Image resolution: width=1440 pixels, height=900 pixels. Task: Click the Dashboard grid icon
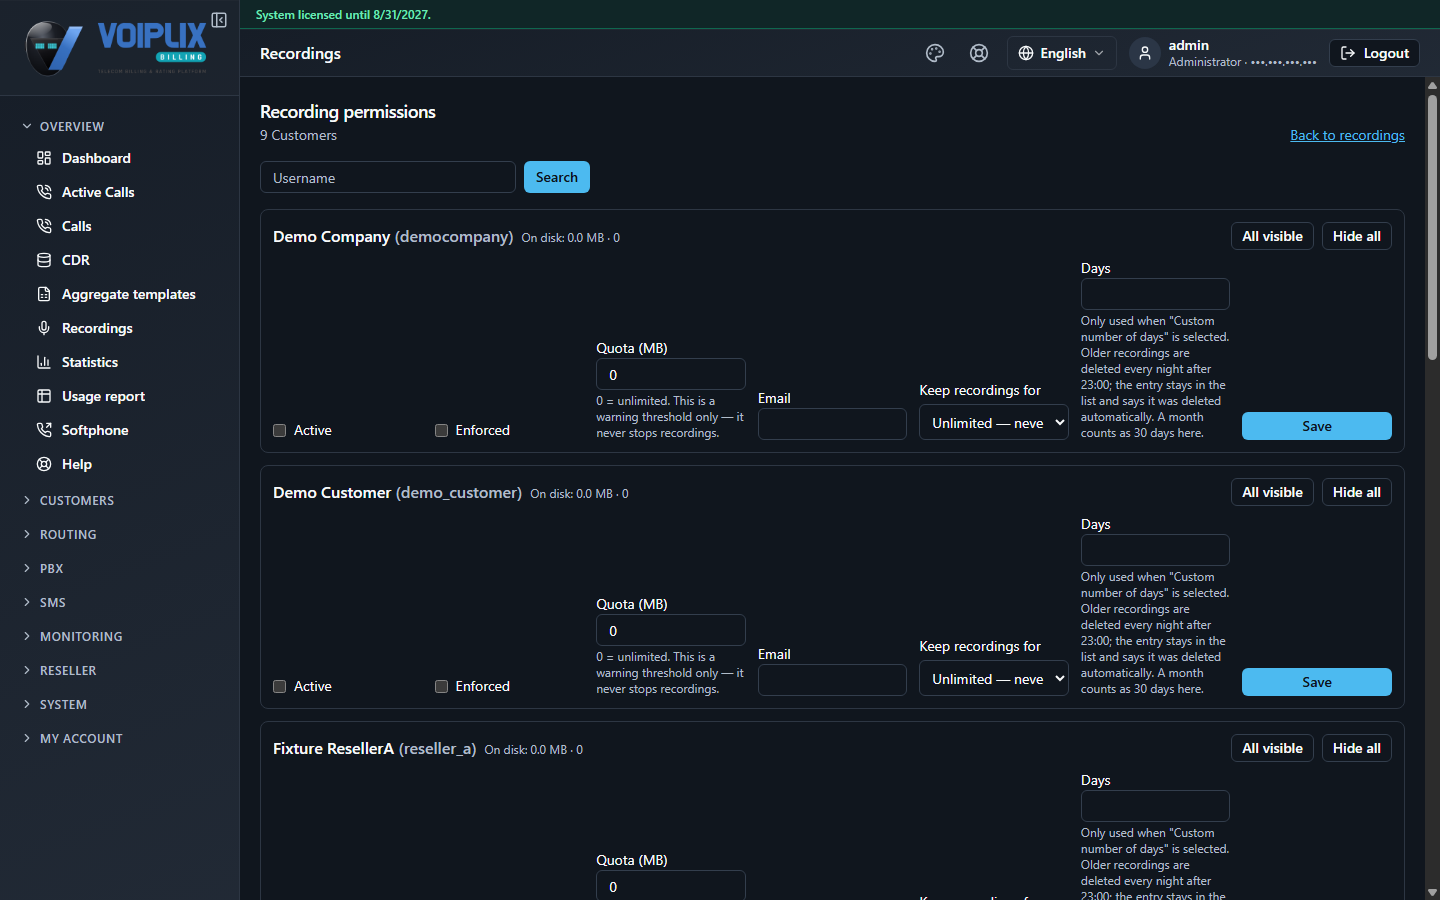(x=44, y=158)
